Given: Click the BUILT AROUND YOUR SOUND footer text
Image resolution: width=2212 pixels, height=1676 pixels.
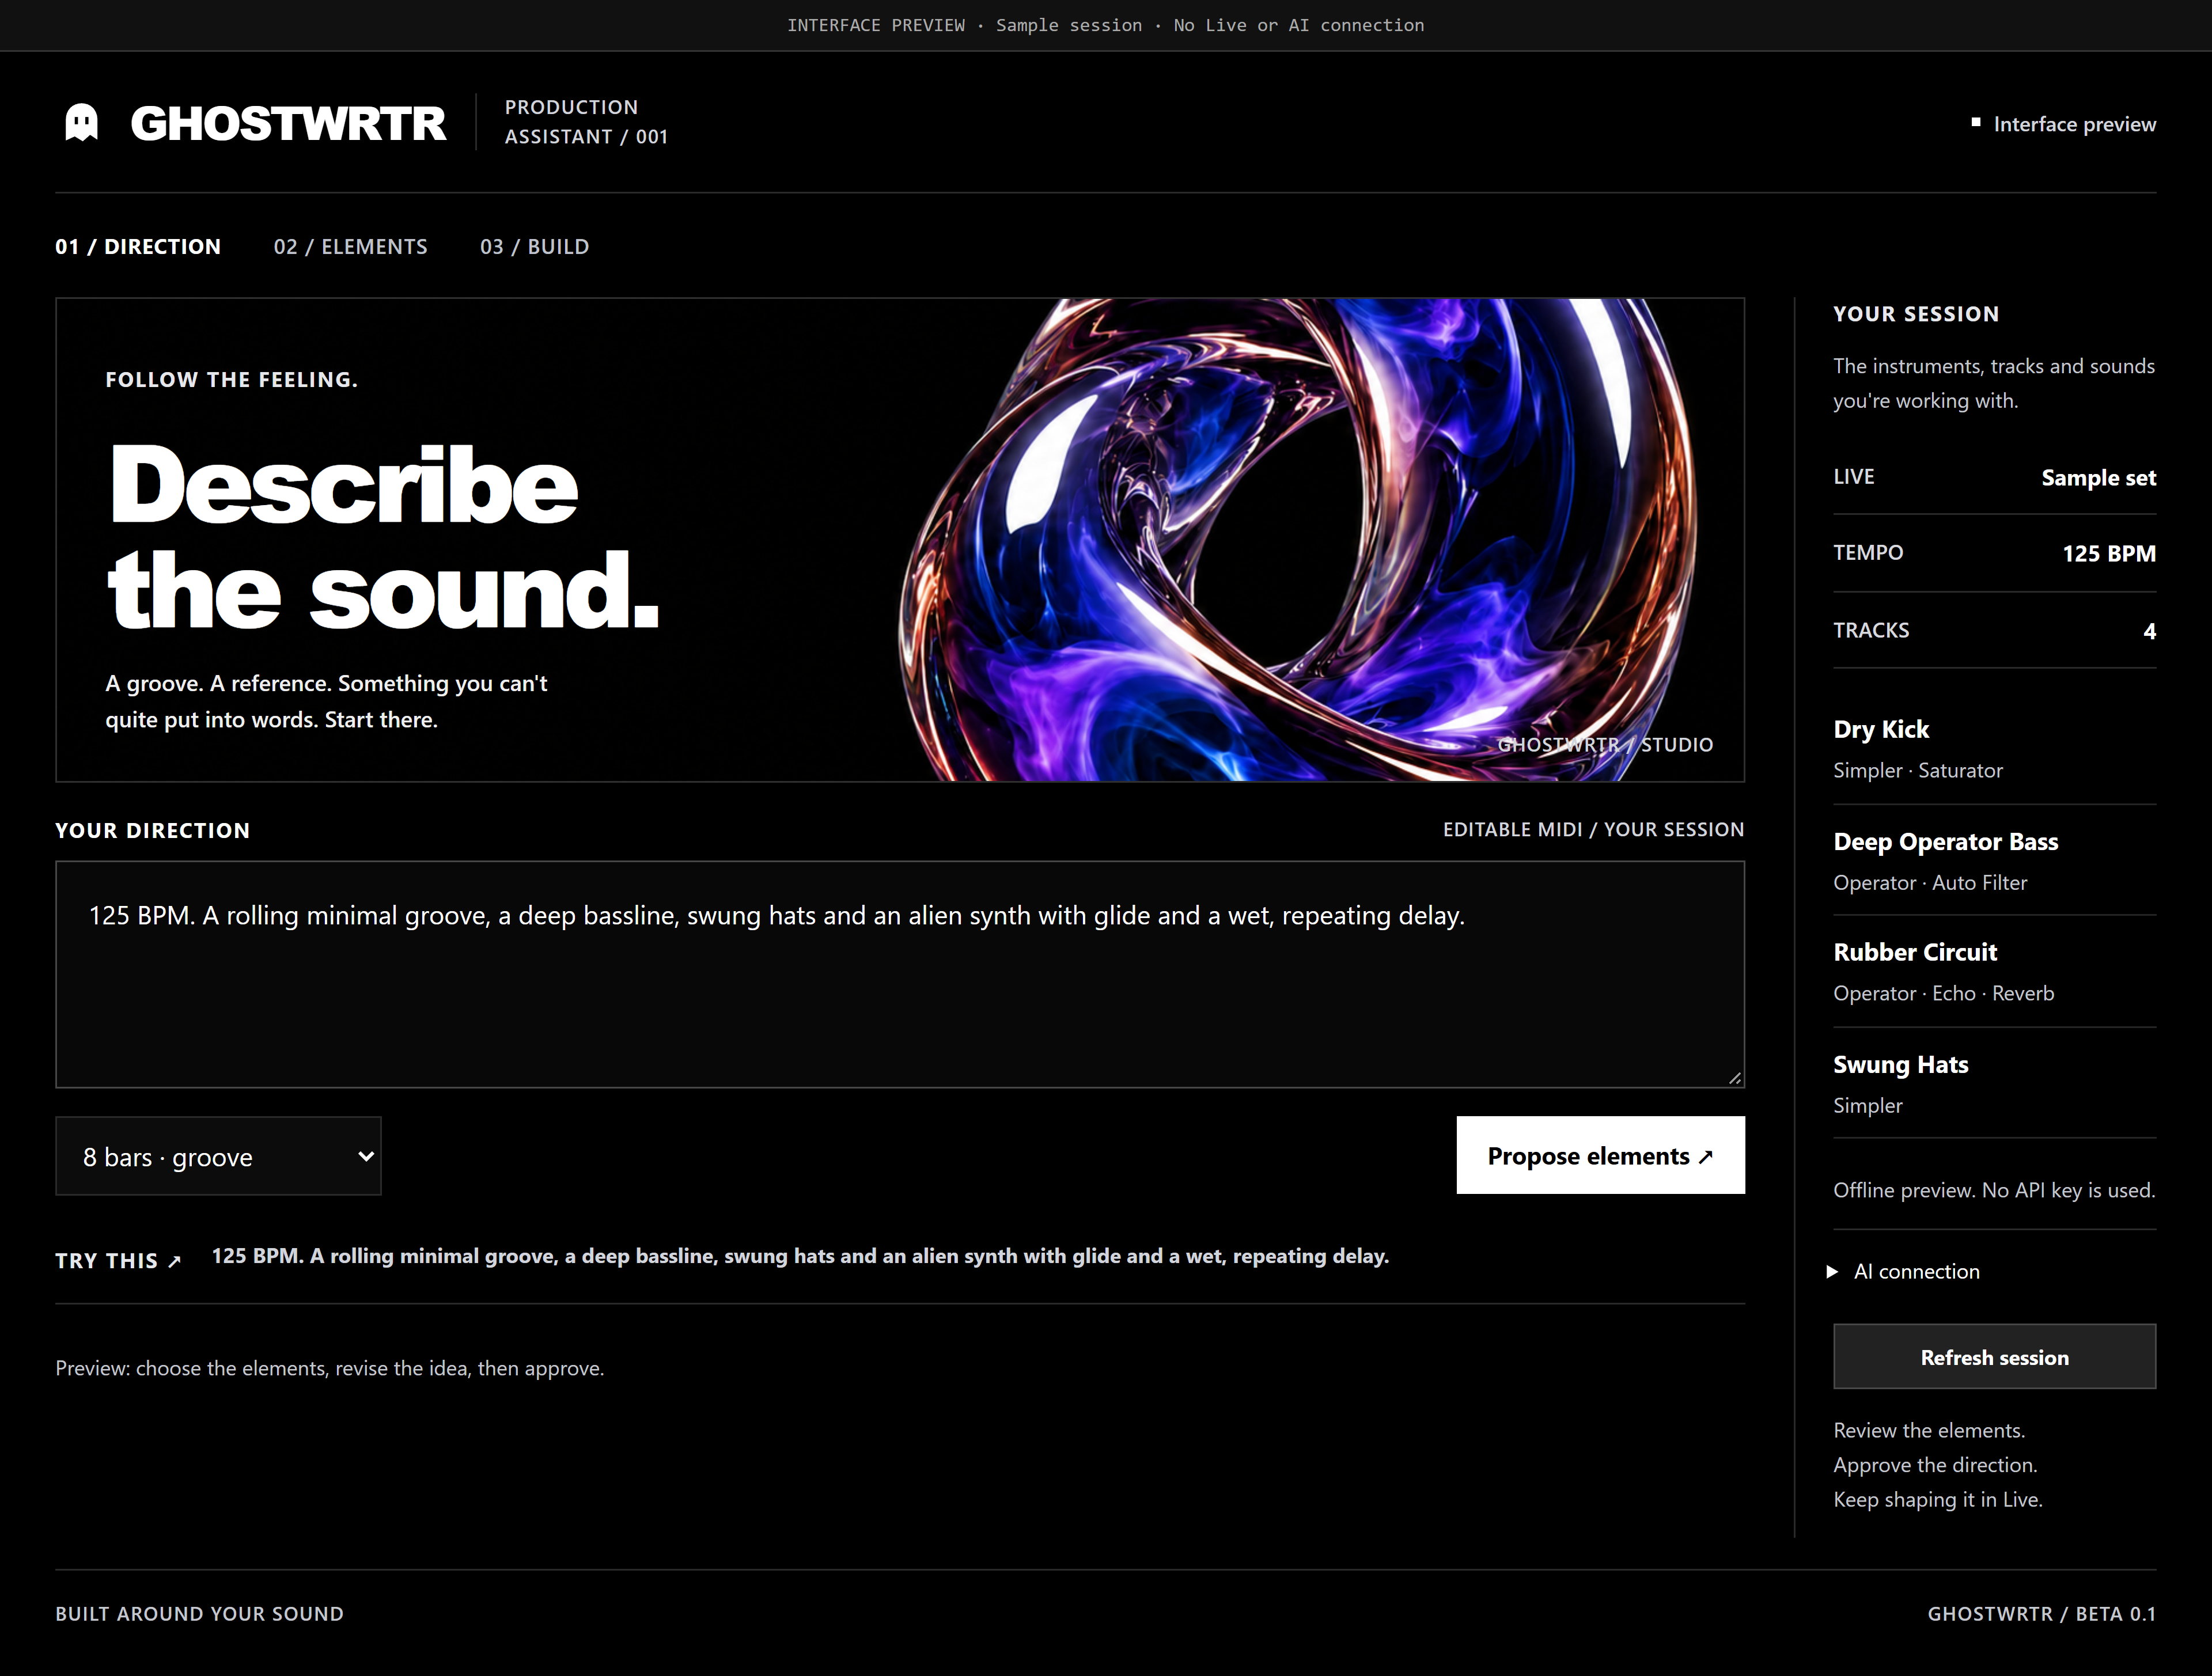Looking at the screenshot, I should [199, 1614].
